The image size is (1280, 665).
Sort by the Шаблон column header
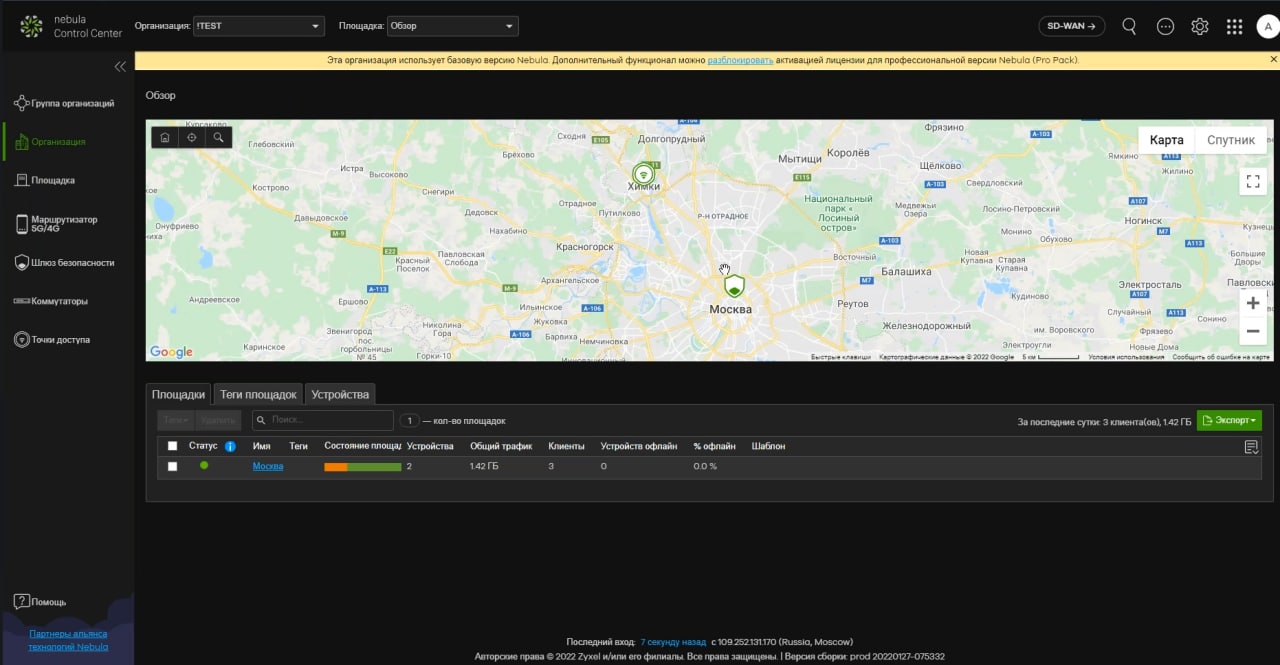coord(768,446)
